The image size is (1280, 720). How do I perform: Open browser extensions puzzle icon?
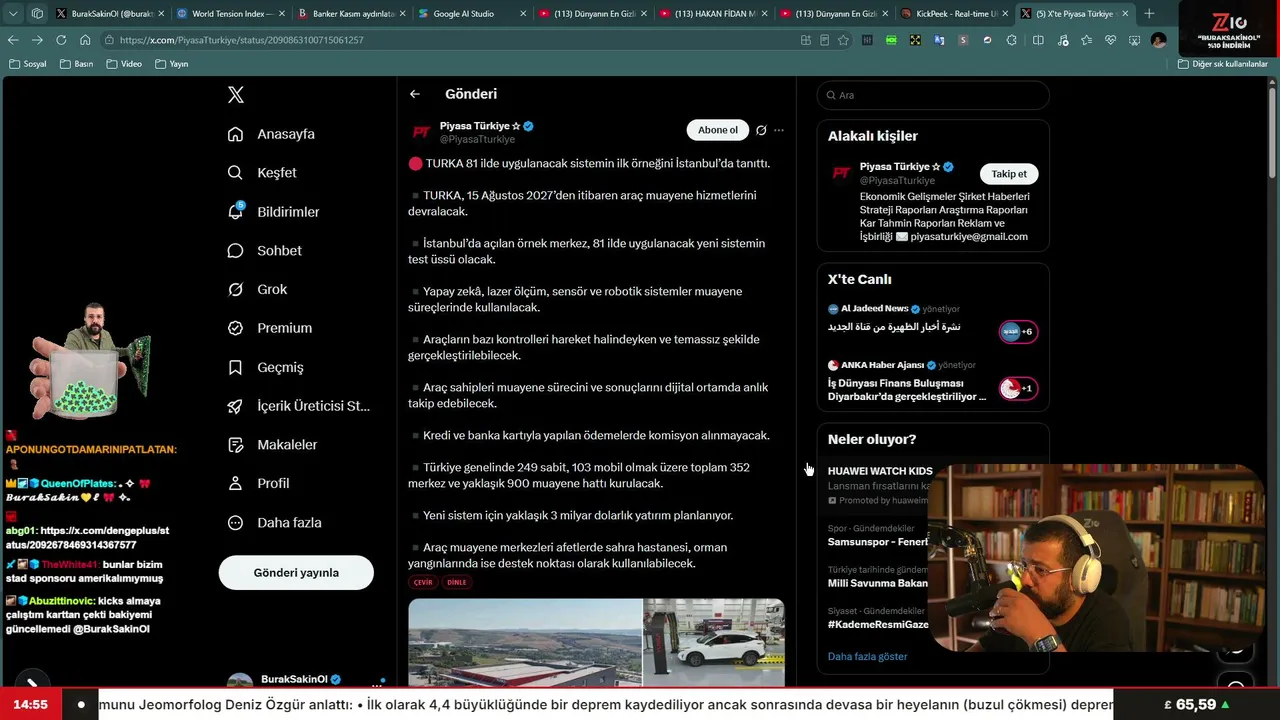(x=1011, y=40)
